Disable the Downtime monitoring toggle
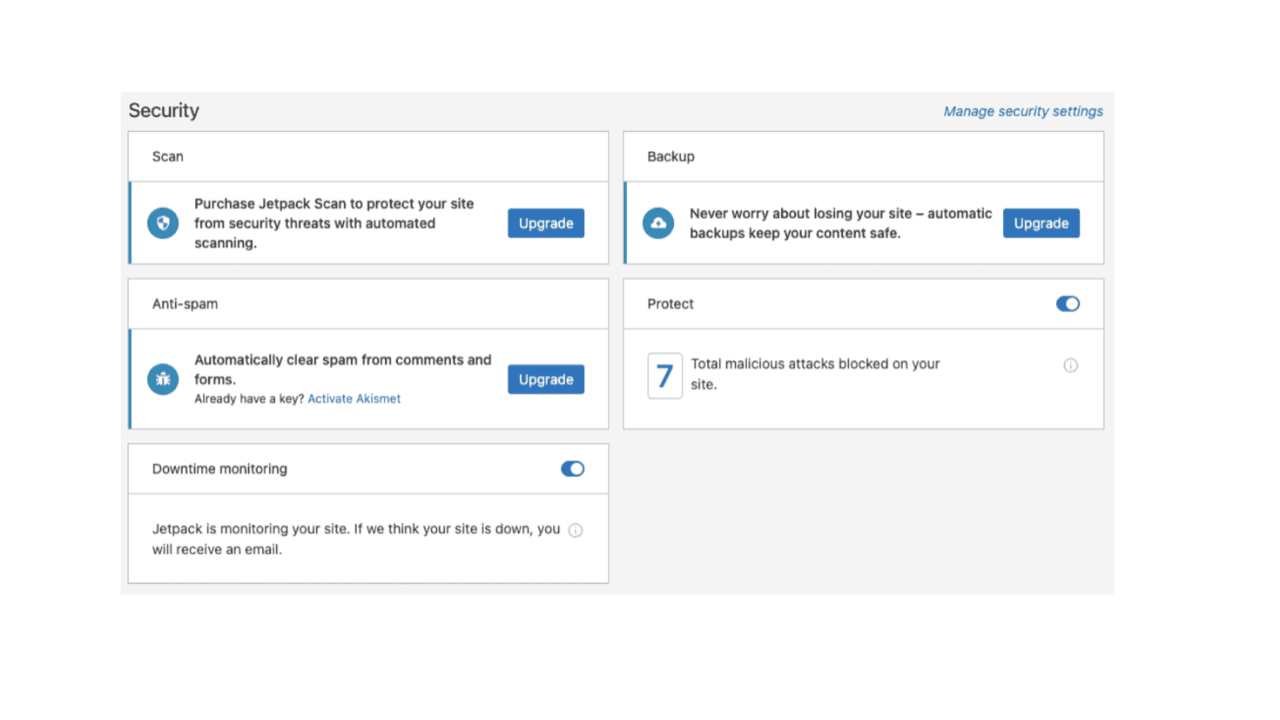 click(573, 469)
